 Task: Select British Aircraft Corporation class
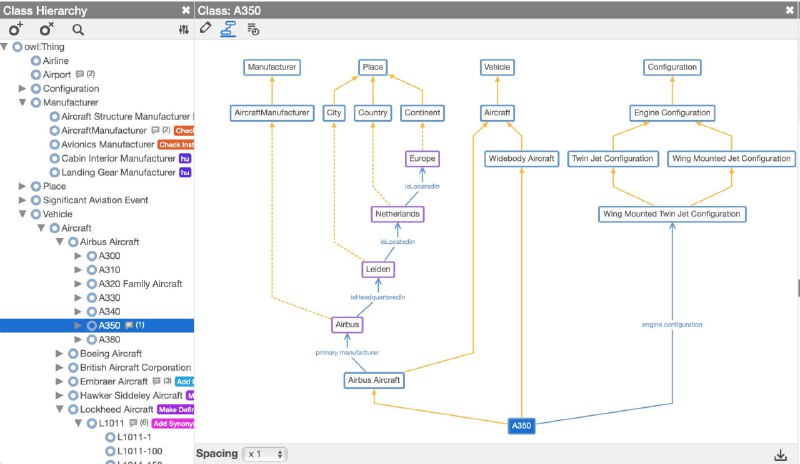point(135,368)
